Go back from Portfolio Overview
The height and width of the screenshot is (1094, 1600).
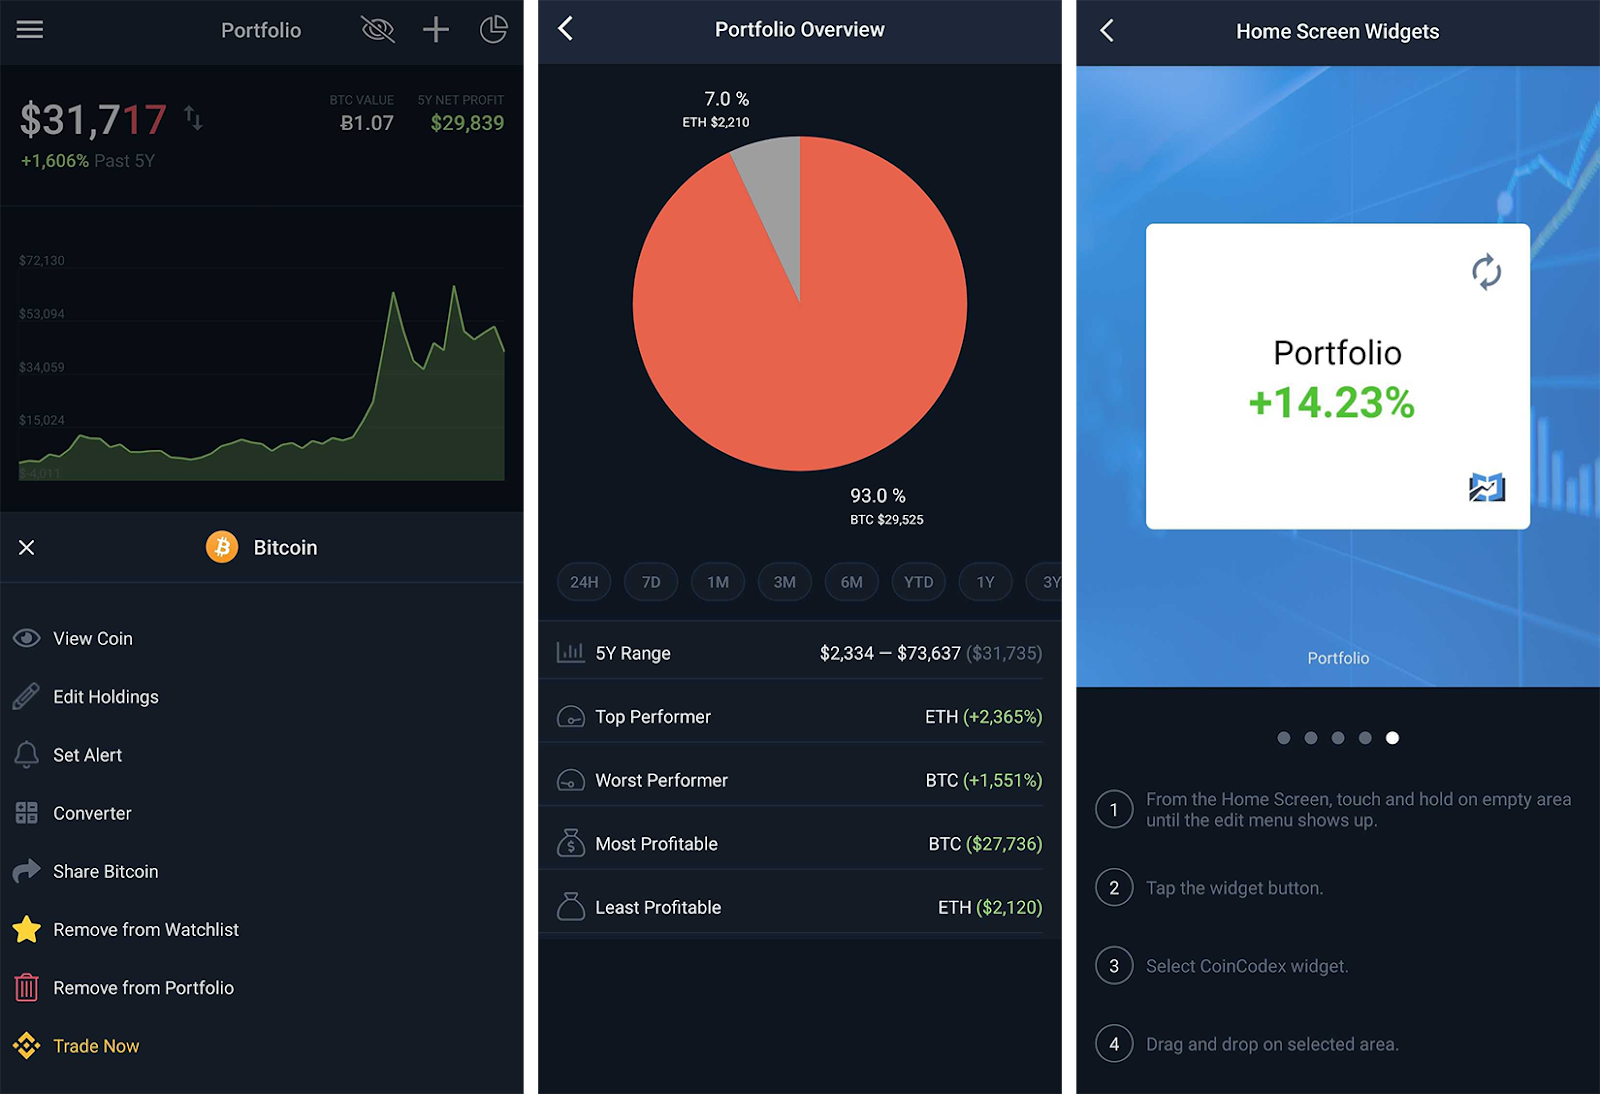click(566, 29)
